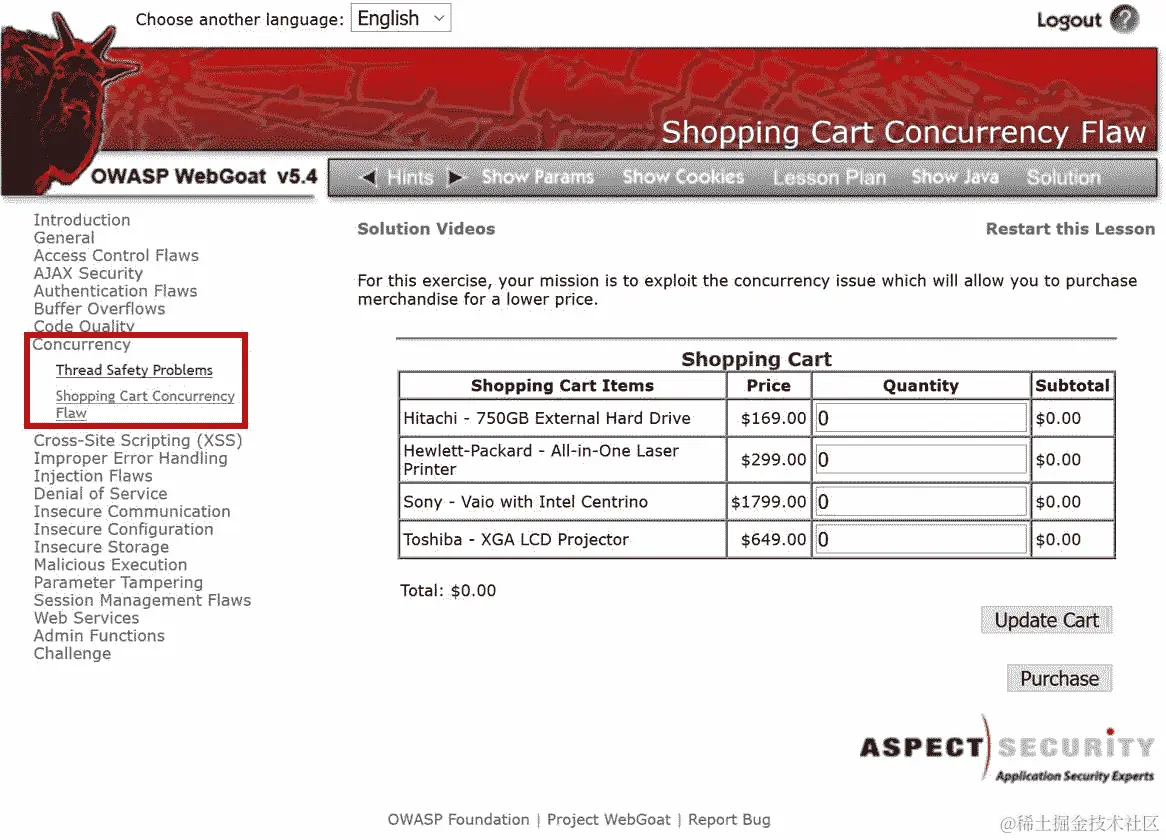Screen dimensions: 1166x840
Task: Open OWASP Foundation footer link
Action: pos(458,820)
